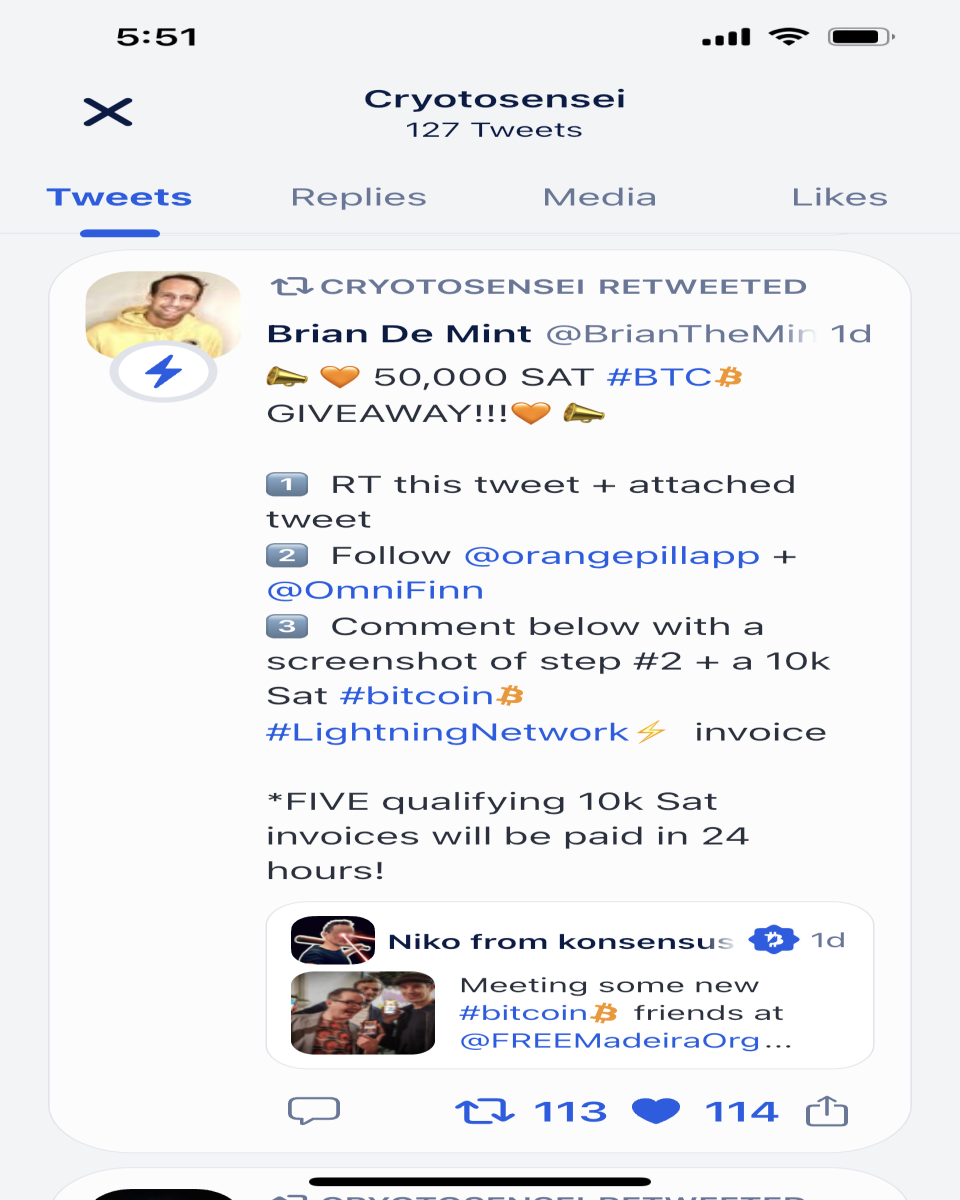Image resolution: width=960 pixels, height=1200 pixels.
Task: Retweet via the retweet arrows icon
Action: click(x=485, y=1111)
